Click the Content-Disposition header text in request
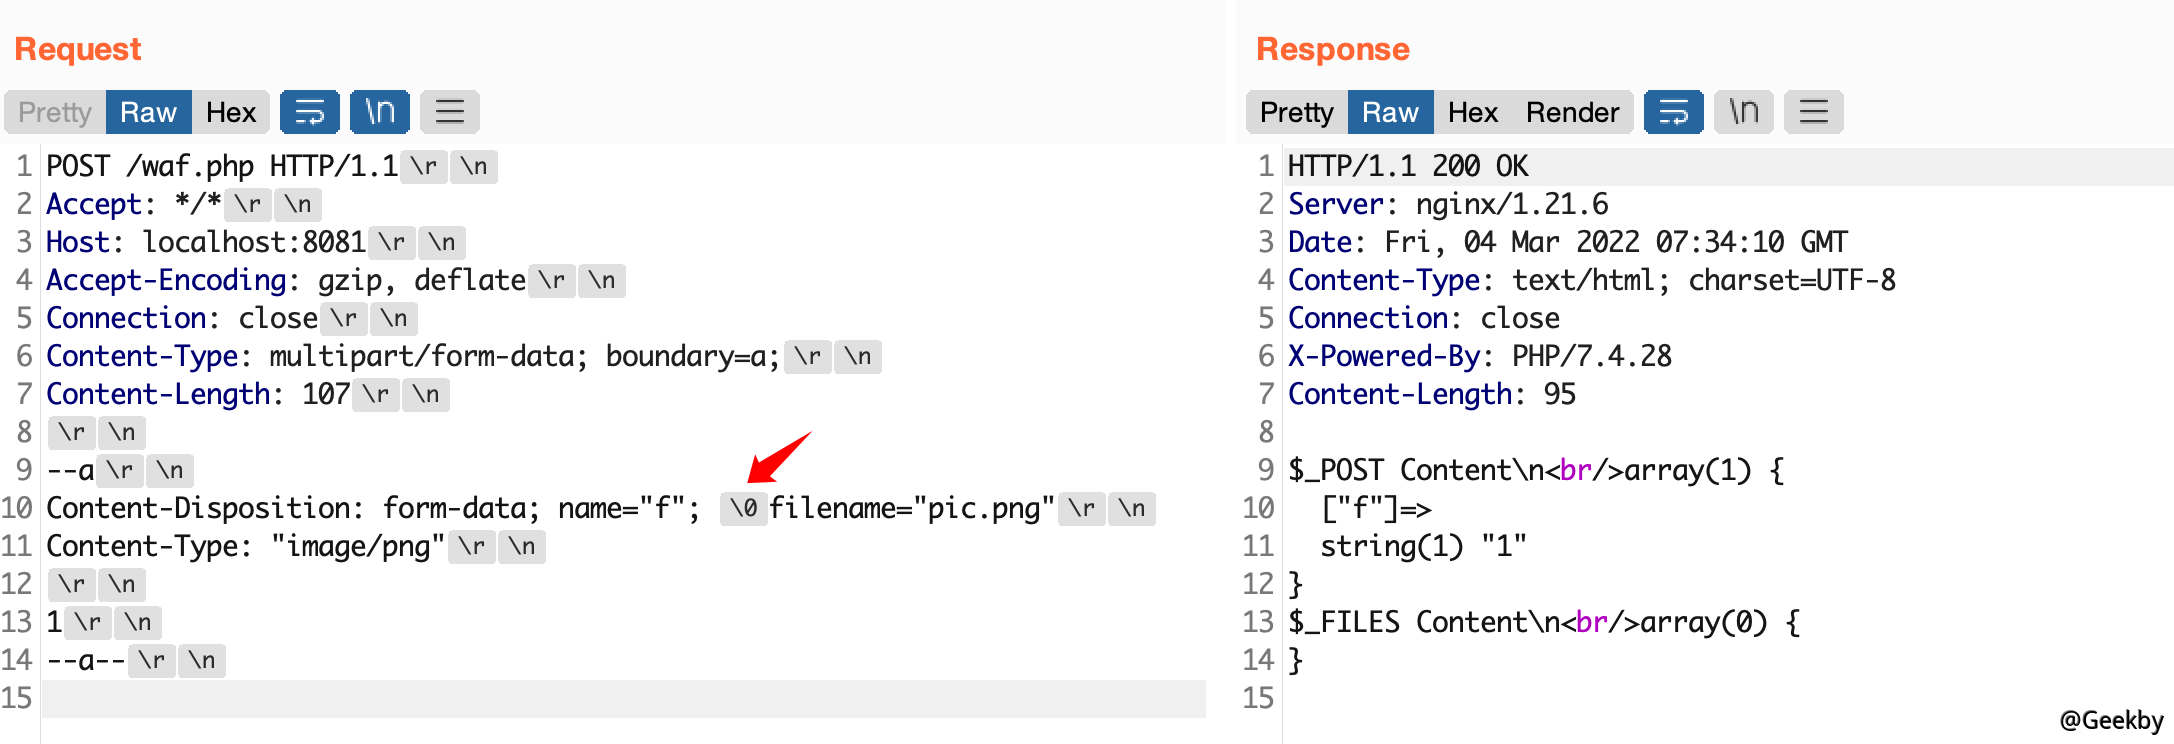The image size is (2174, 744). click(205, 508)
